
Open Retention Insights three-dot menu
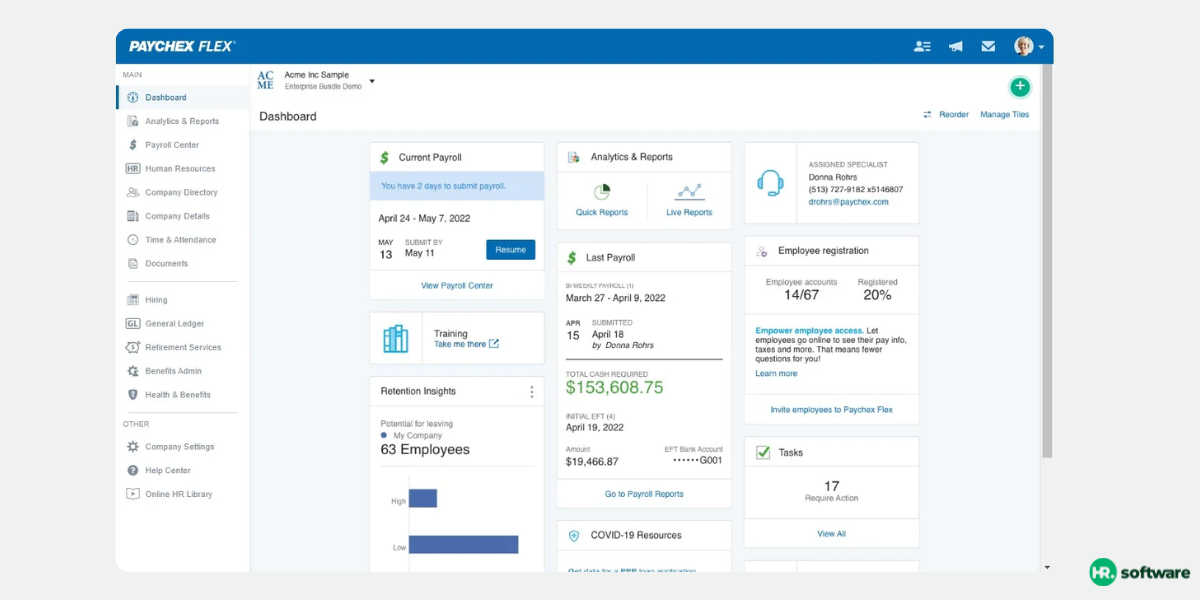point(532,392)
